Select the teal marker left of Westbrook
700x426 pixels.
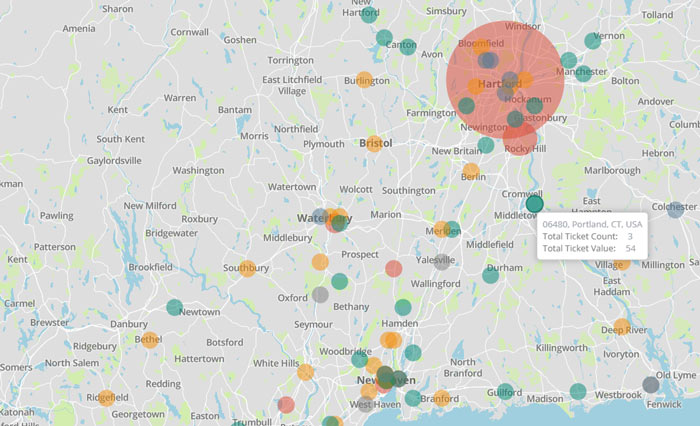578,392
